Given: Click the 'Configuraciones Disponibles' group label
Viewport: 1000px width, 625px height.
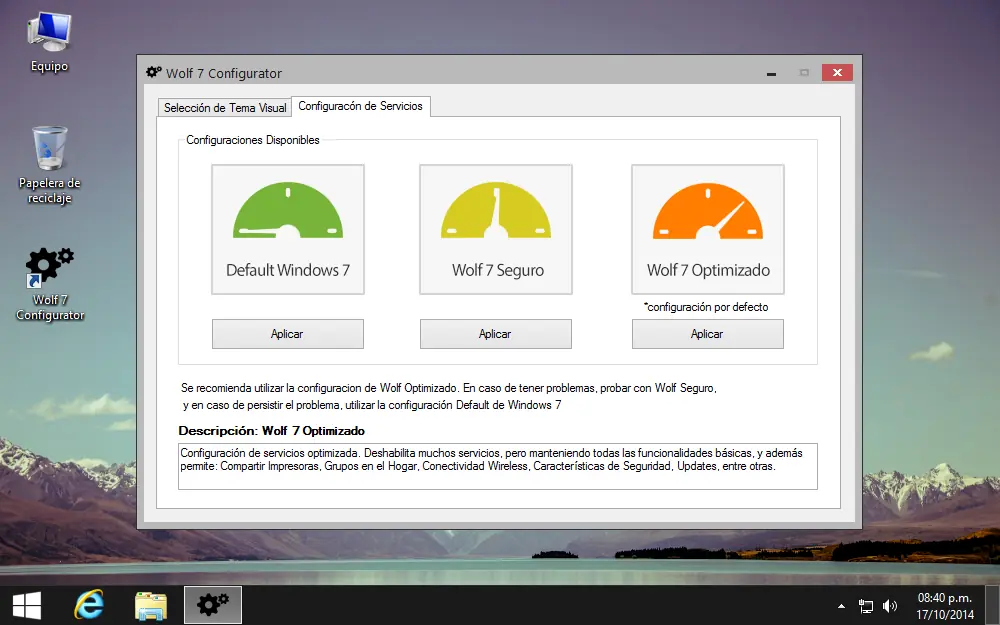Looking at the screenshot, I should tap(253, 140).
